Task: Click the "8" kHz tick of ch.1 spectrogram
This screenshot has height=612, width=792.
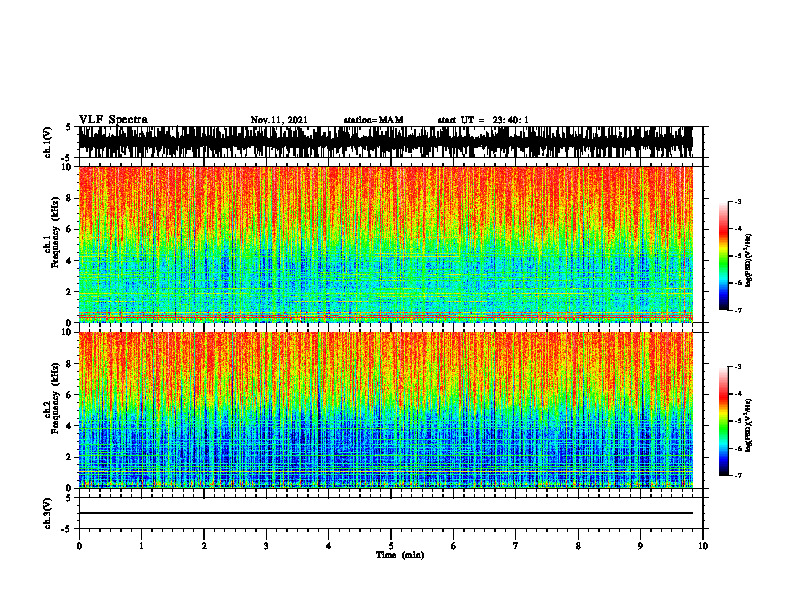Action: point(70,198)
